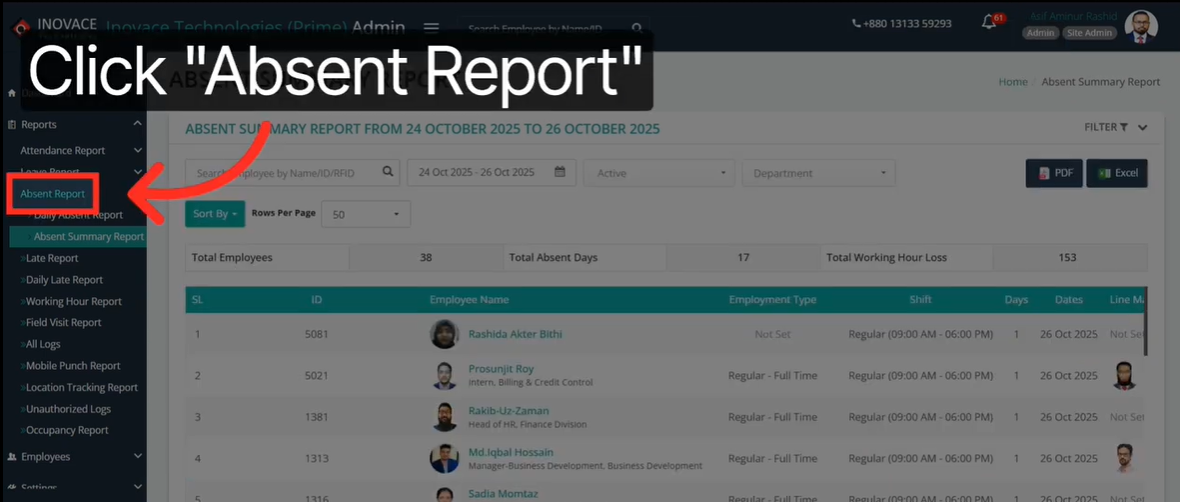Click the Home breadcrumb link

point(1012,82)
